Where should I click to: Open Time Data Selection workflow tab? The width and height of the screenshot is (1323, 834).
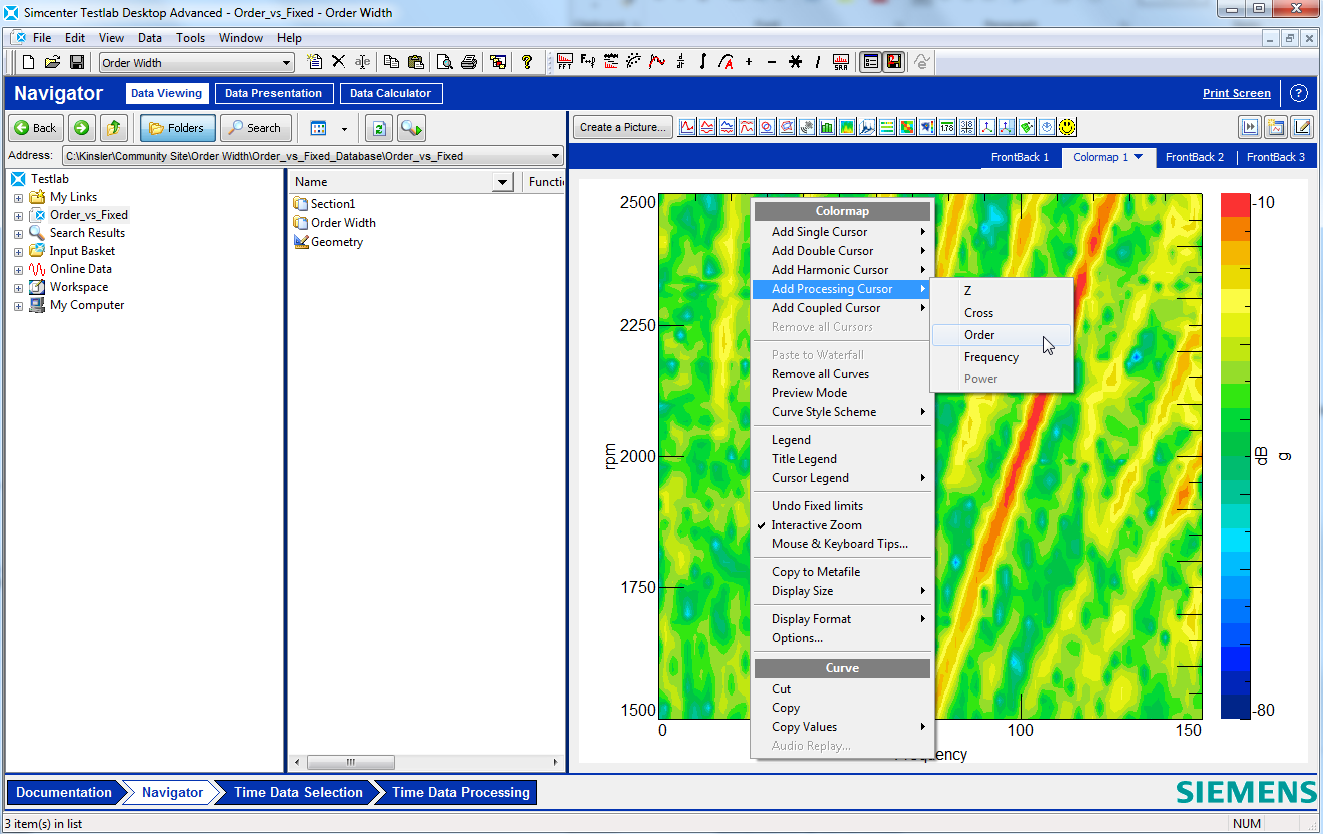click(298, 792)
